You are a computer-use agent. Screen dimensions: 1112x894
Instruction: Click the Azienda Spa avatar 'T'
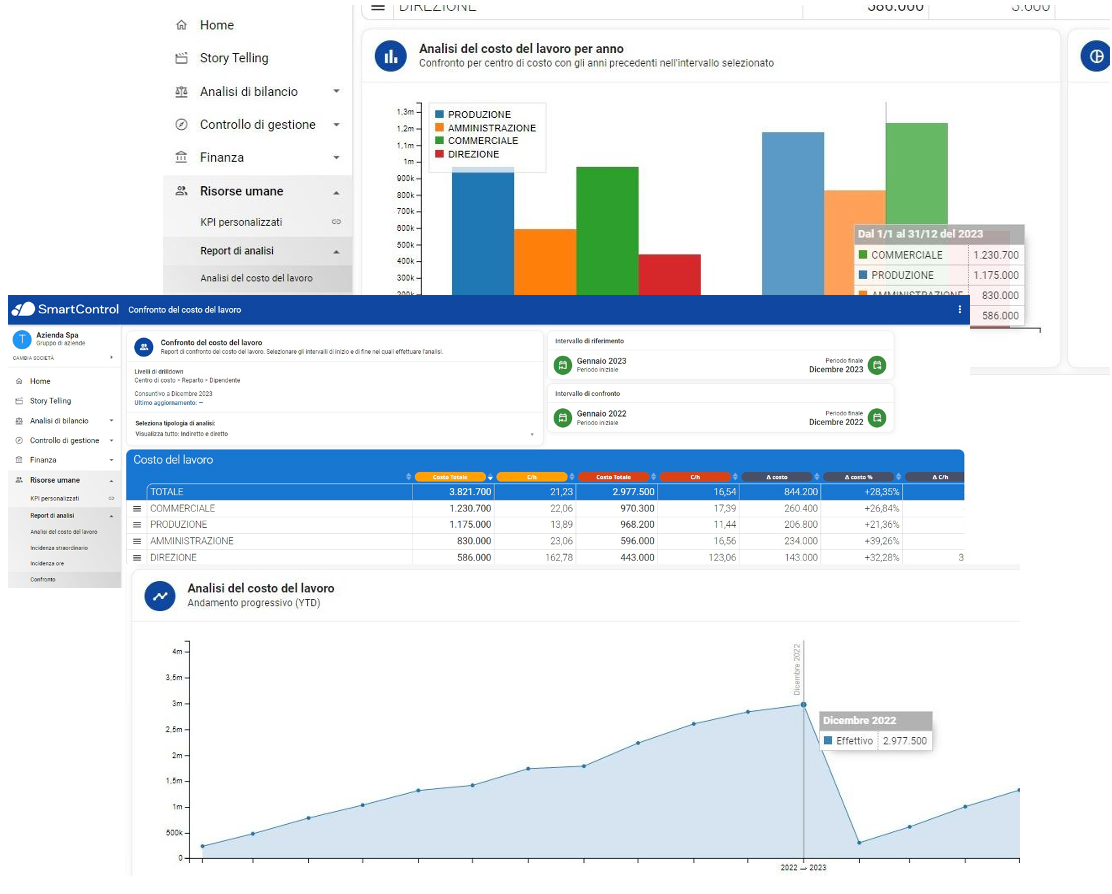pos(22,340)
